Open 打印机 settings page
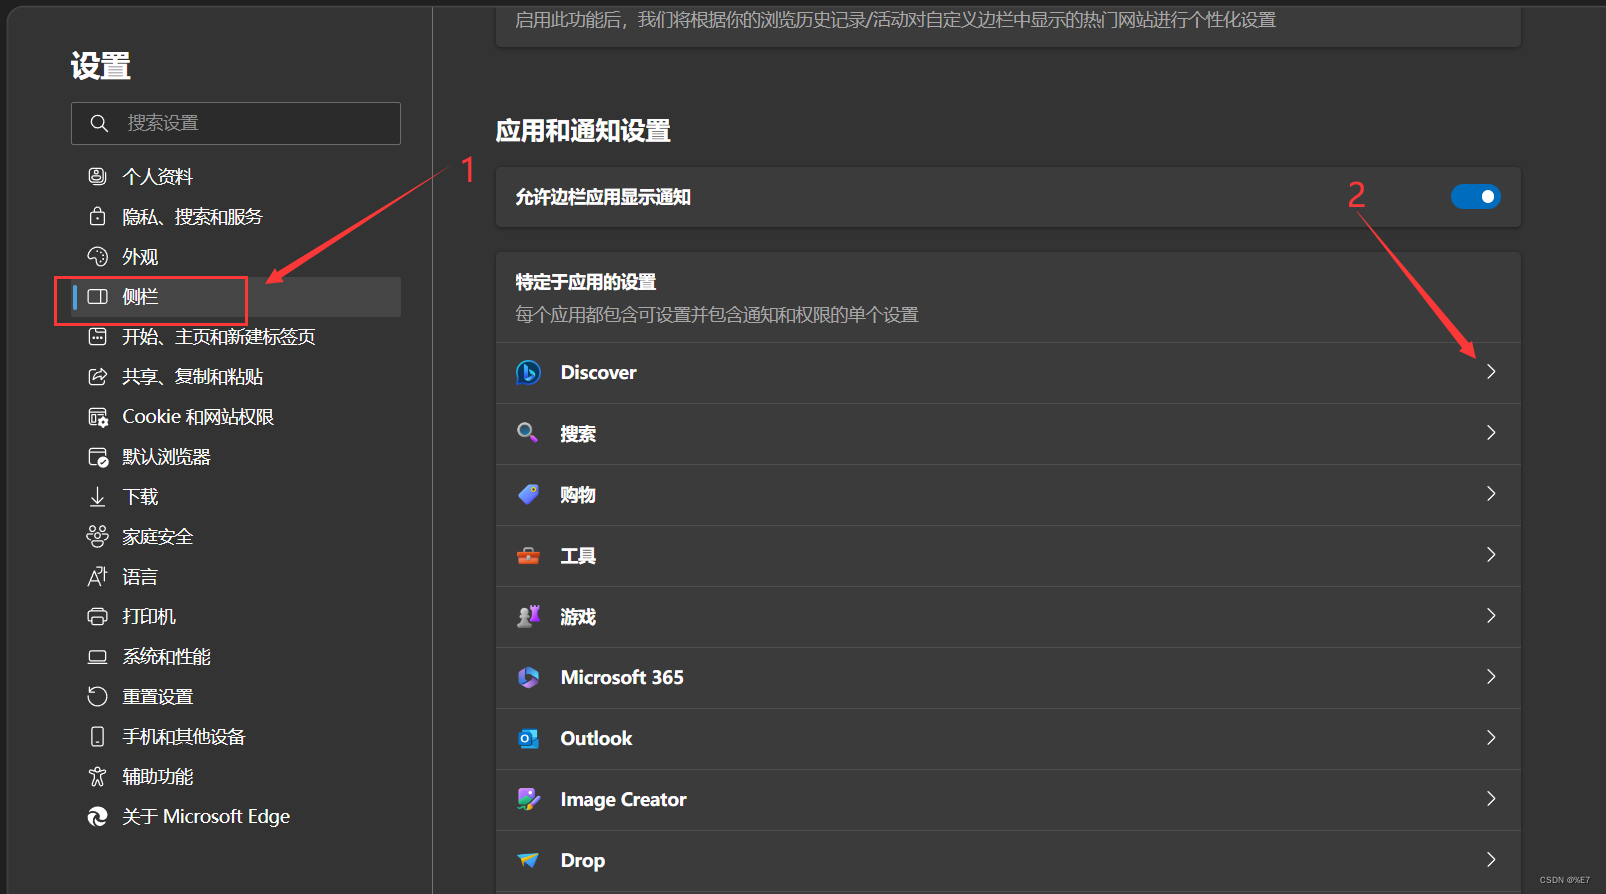Image resolution: width=1606 pixels, height=894 pixels. [236, 616]
